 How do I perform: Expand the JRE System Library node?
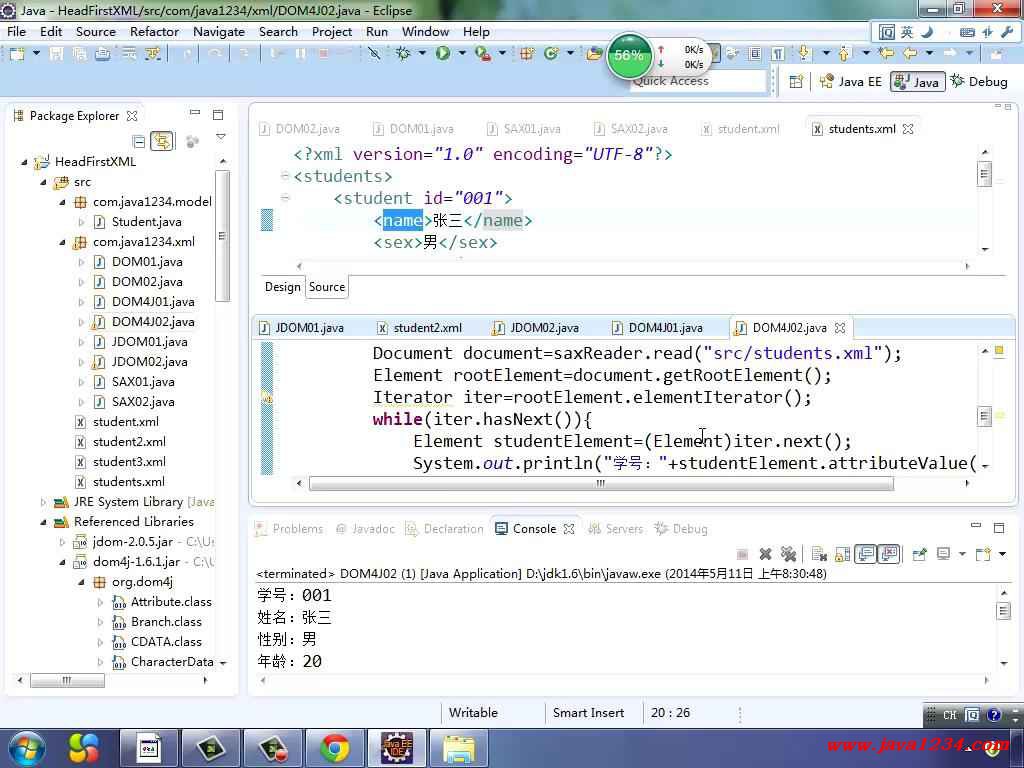click(43, 502)
